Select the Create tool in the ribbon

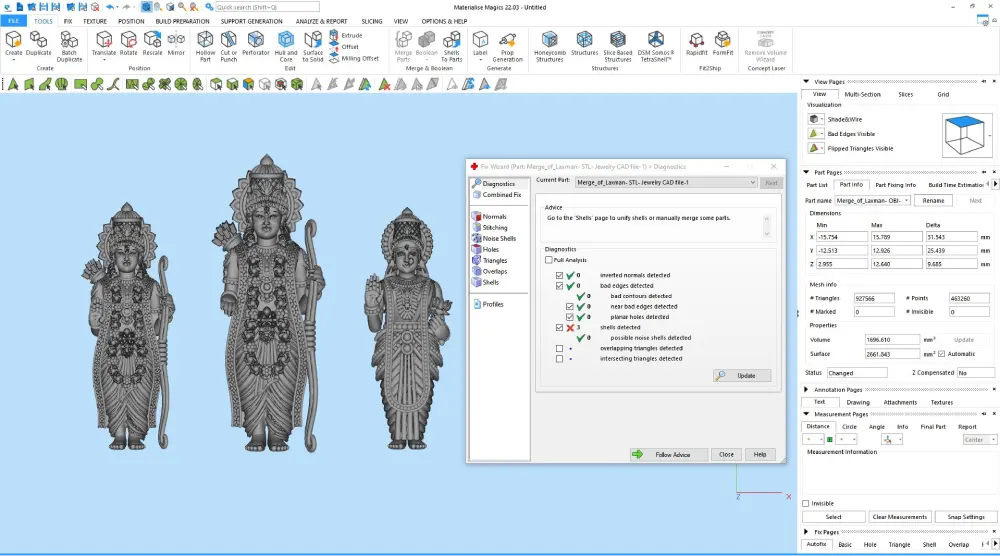[x=13, y=44]
